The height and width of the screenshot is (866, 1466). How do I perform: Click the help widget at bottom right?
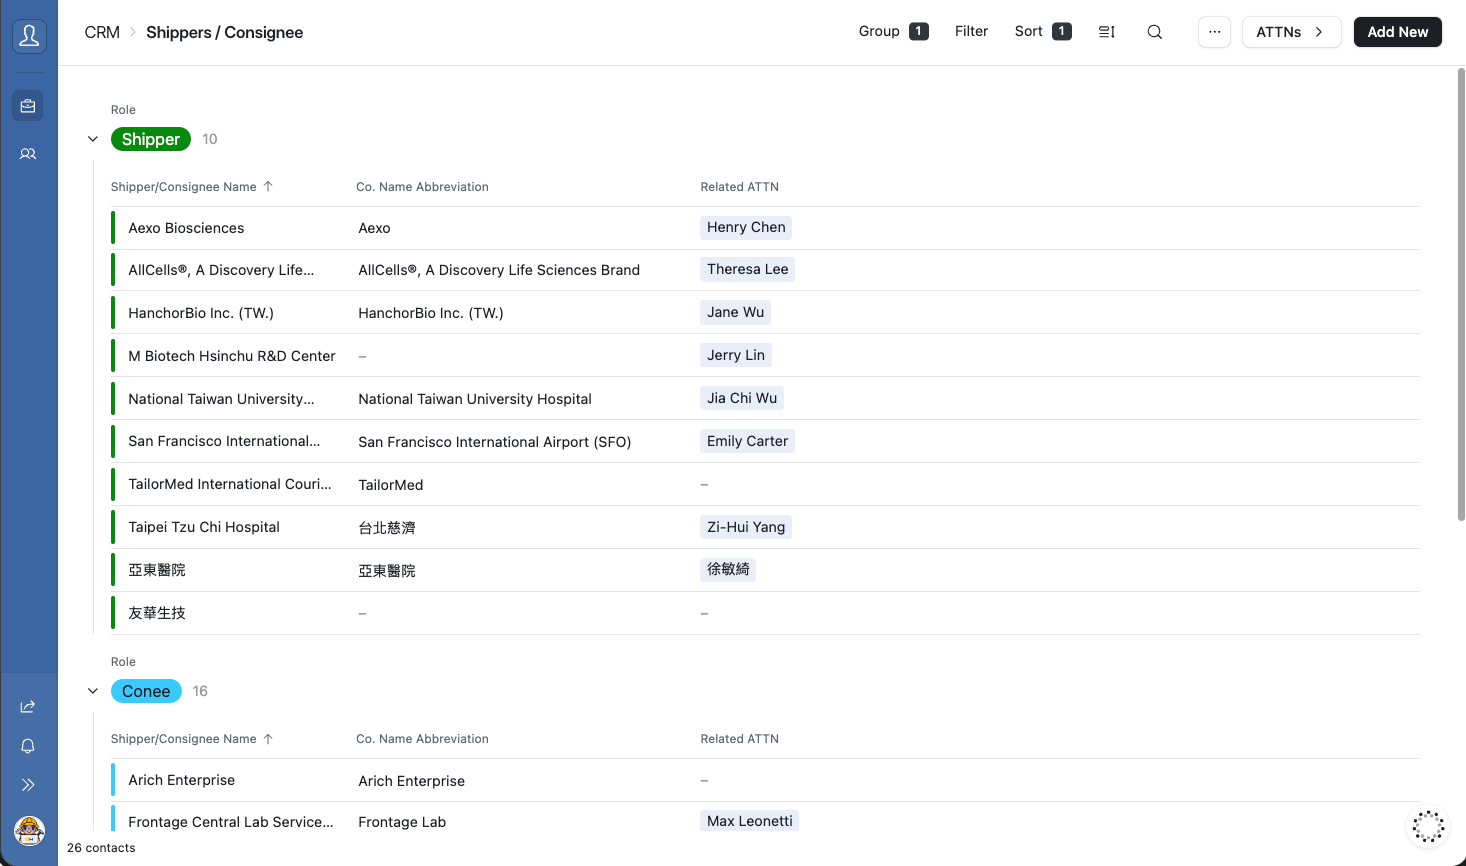1427,827
